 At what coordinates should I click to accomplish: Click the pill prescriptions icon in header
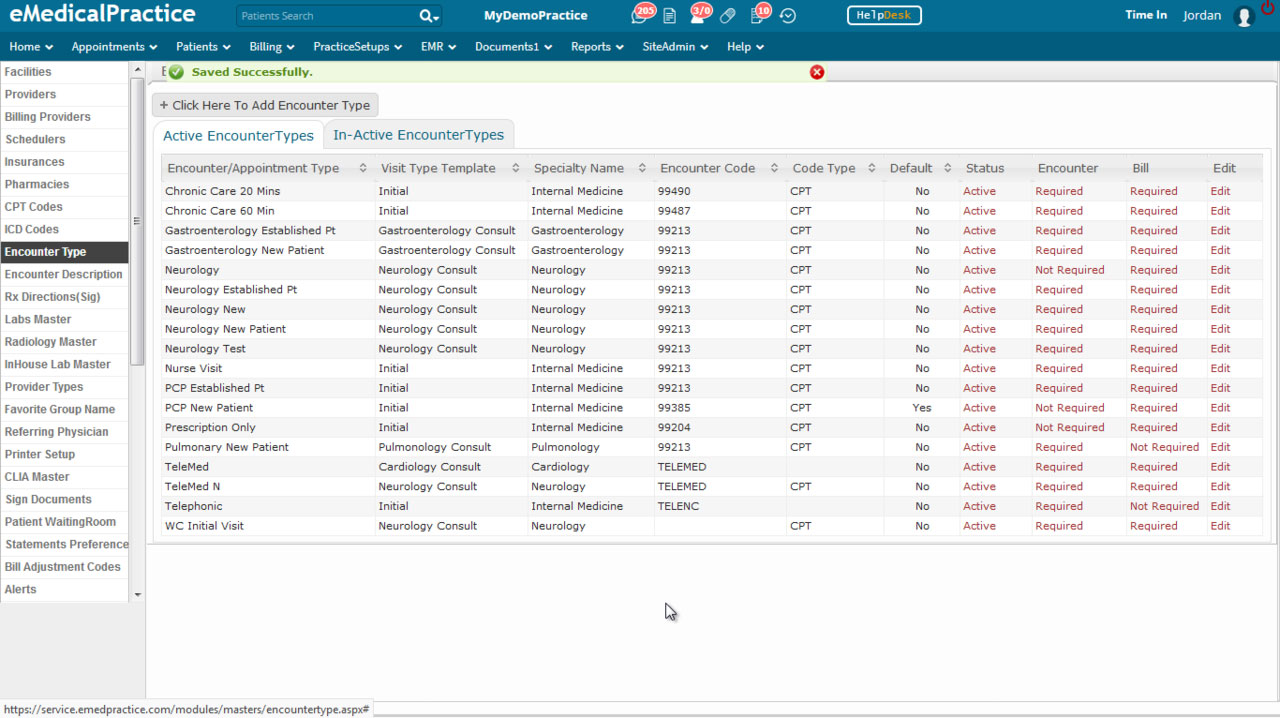pyautogui.click(x=727, y=16)
